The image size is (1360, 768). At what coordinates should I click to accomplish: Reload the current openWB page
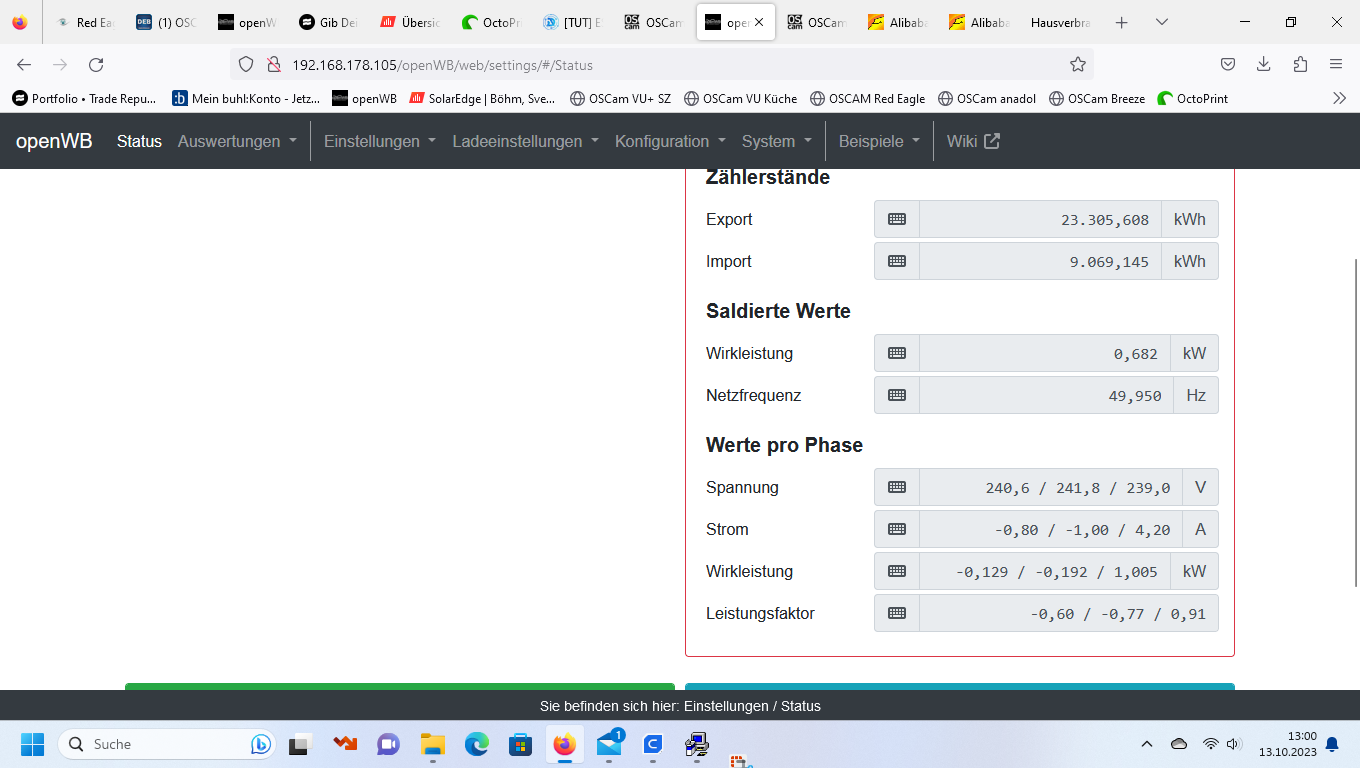pyautogui.click(x=96, y=65)
